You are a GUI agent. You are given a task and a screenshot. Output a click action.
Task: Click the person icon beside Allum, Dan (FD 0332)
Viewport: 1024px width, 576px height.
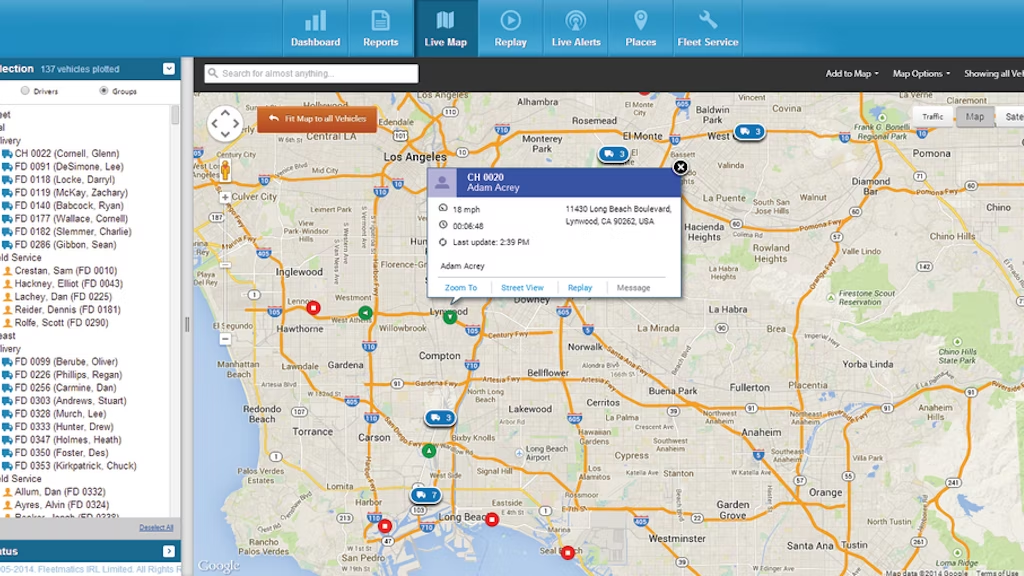(x=7, y=492)
